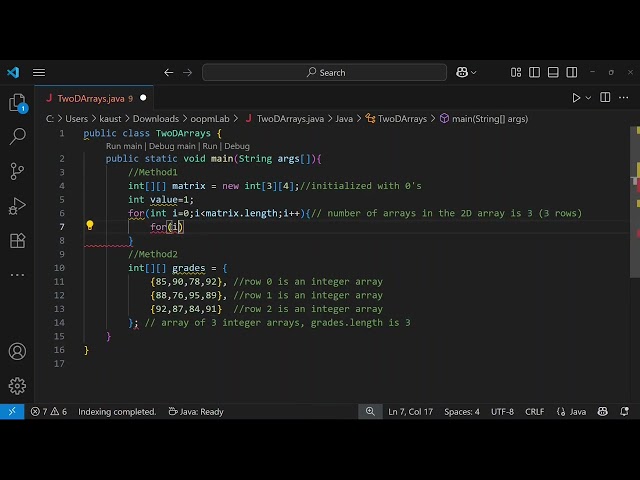Click the unsaved dot on TwoDArrays.java tab
Screen dimensions: 640x480
143,98
